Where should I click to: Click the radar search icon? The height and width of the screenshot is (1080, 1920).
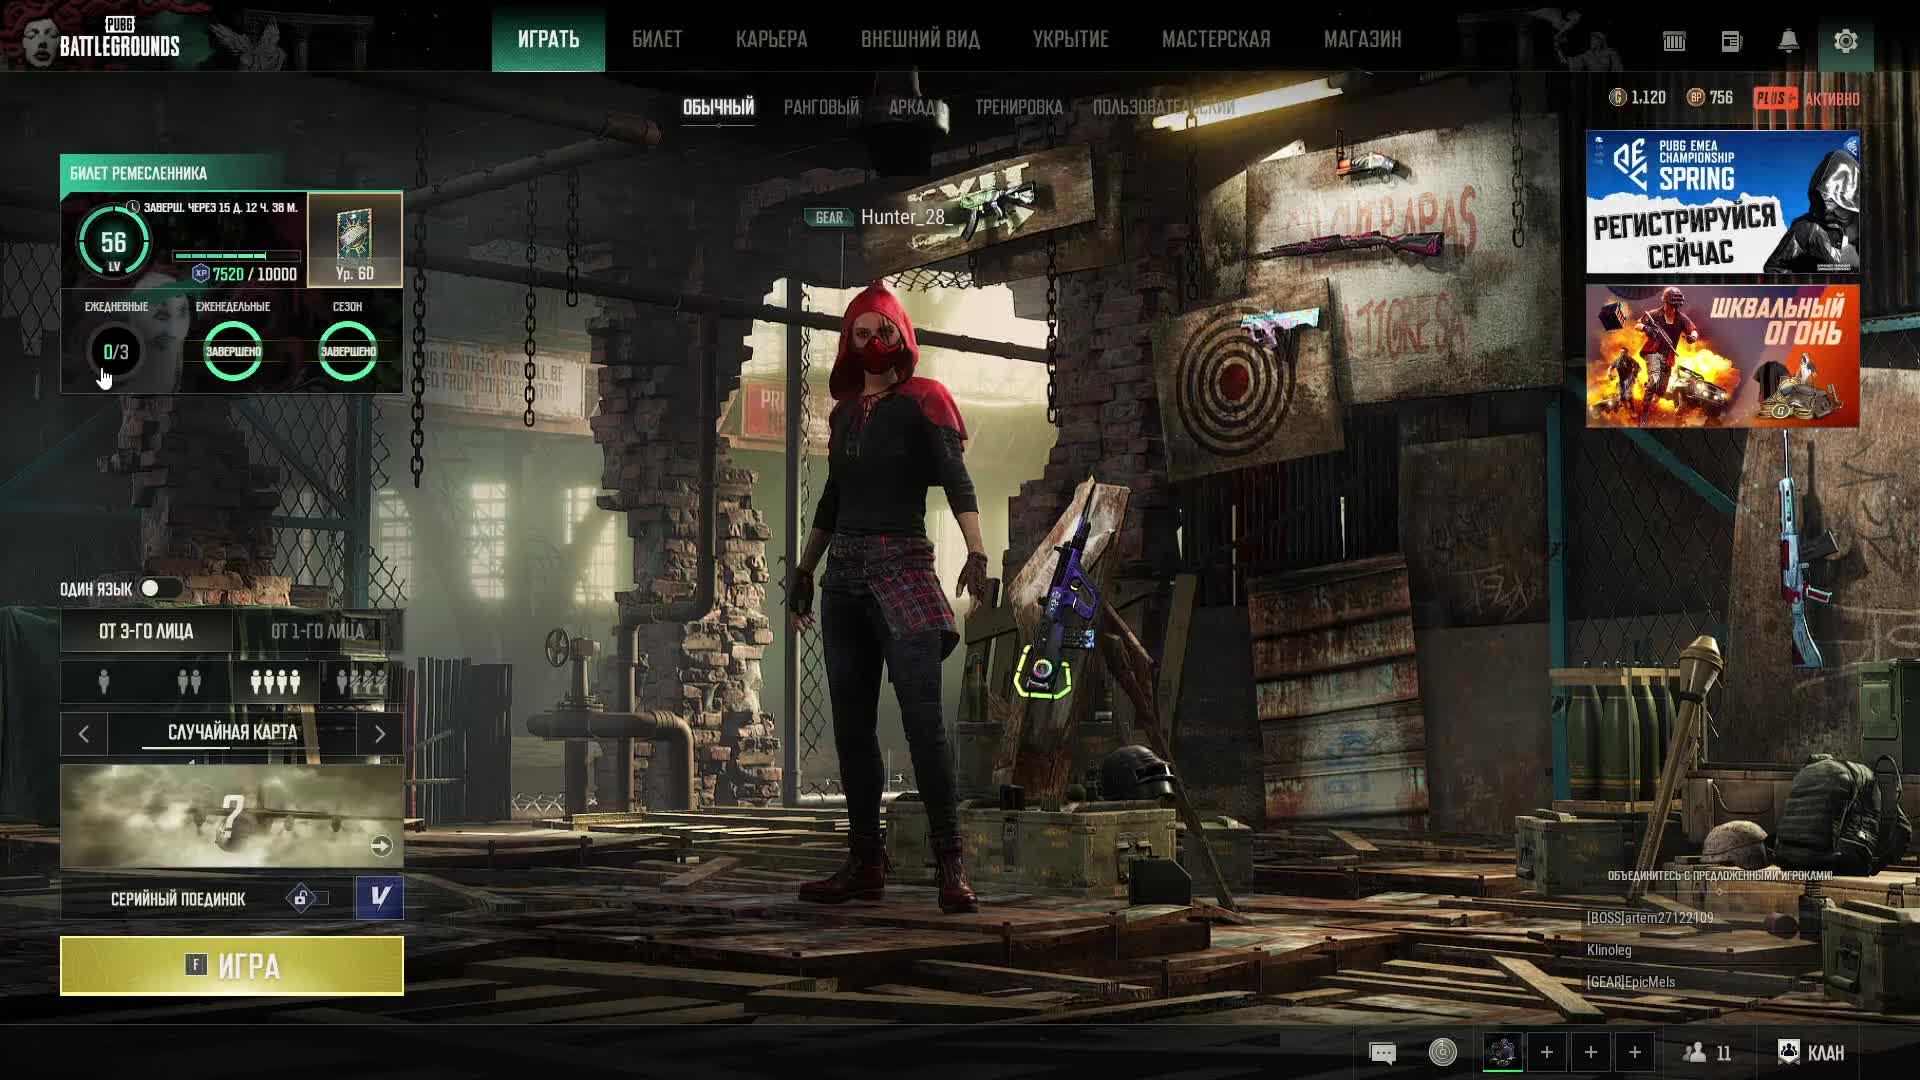pyautogui.click(x=1442, y=1052)
